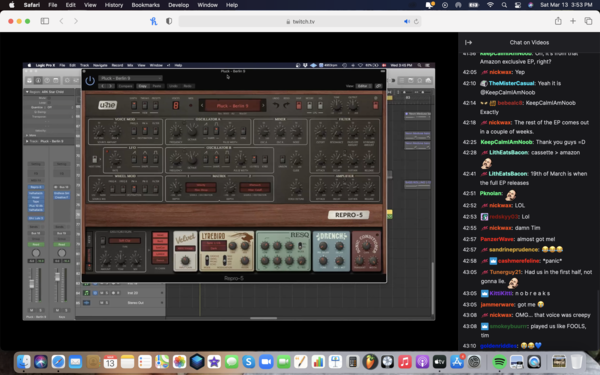Toggle Oscillator A sync switch
The height and width of the screenshot is (375, 600).
click(x=243, y=131)
